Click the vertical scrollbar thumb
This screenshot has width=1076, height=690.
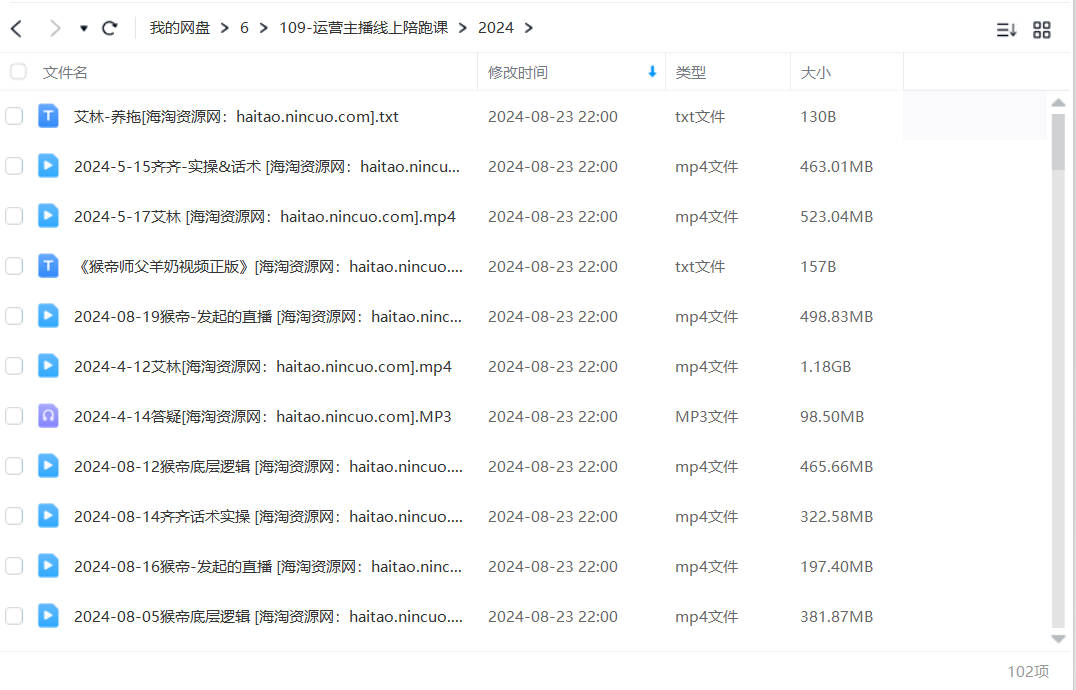click(x=1058, y=142)
